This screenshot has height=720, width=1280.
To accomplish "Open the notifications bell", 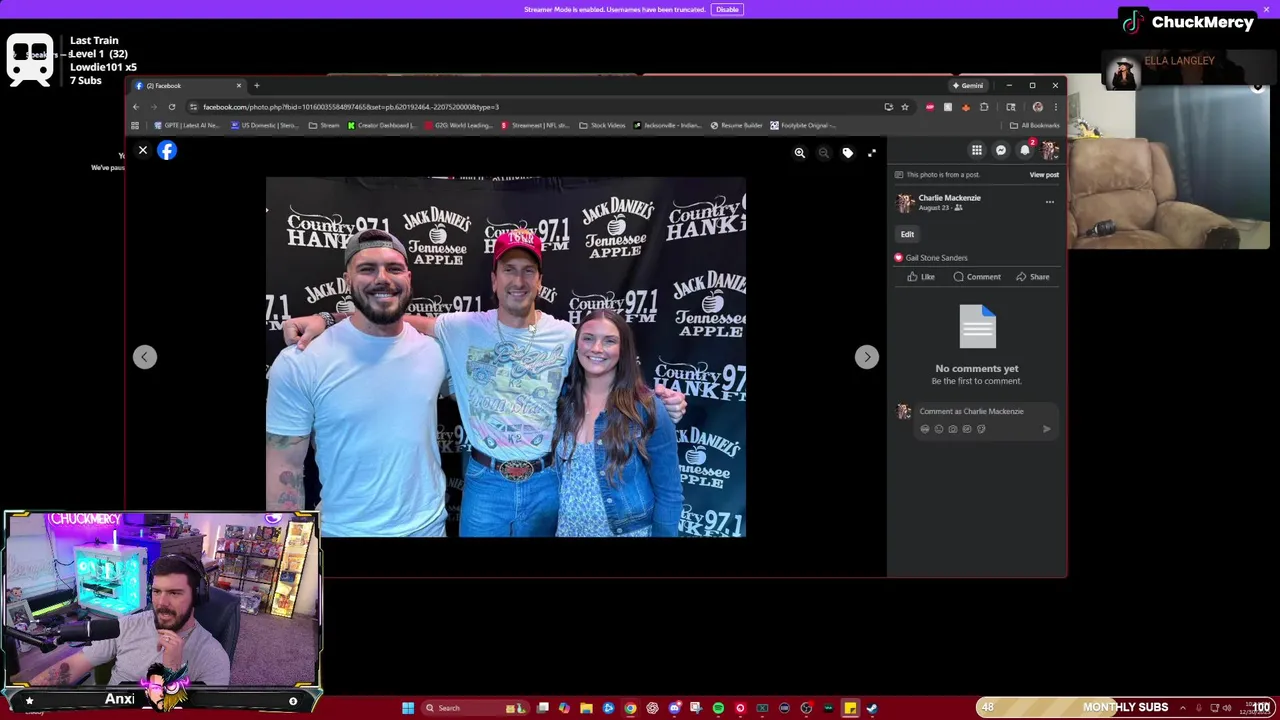I will point(1025,151).
